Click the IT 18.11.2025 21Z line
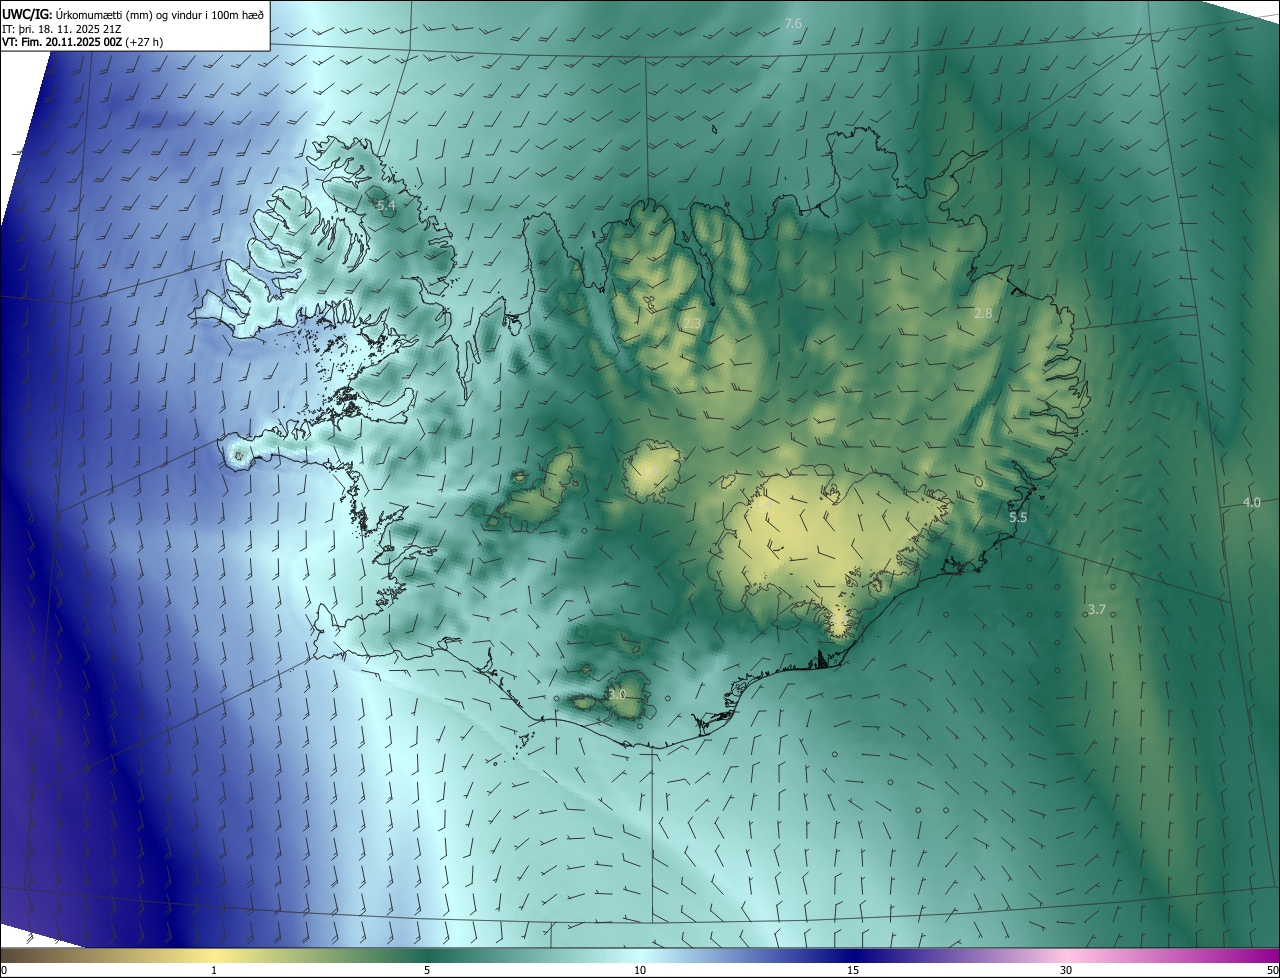Viewport: 1280px width, 978px height. 60,29
